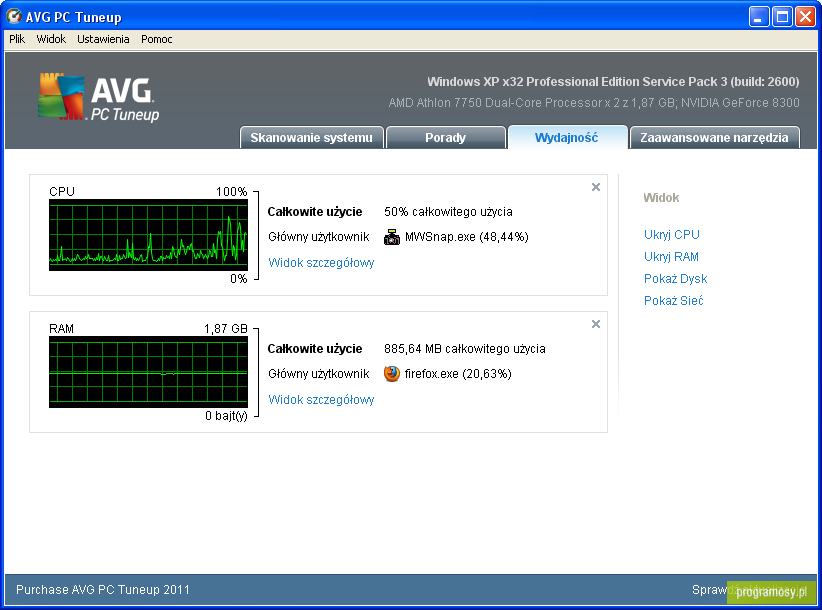This screenshot has height=610, width=822.
Task: Select the Wydajność tab
Action: pyautogui.click(x=567, y=137)
